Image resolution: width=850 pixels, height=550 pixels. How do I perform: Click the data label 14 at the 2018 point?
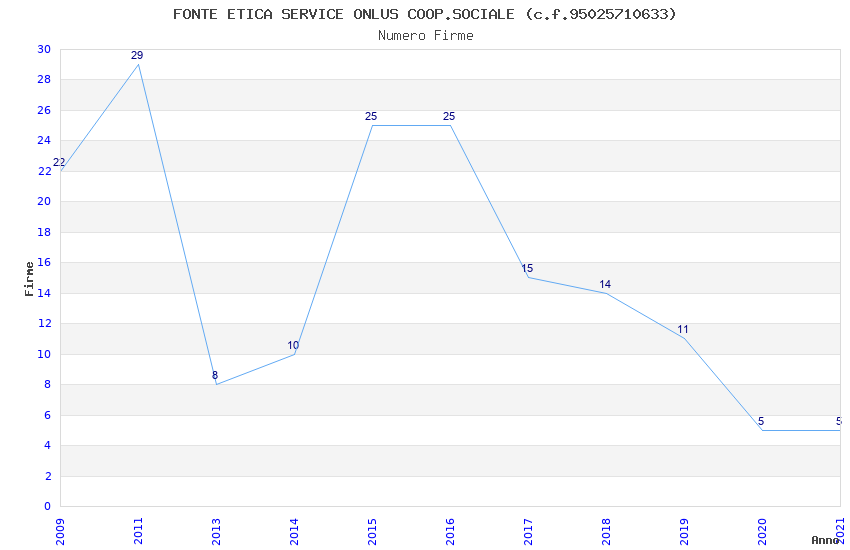point(606,284)
